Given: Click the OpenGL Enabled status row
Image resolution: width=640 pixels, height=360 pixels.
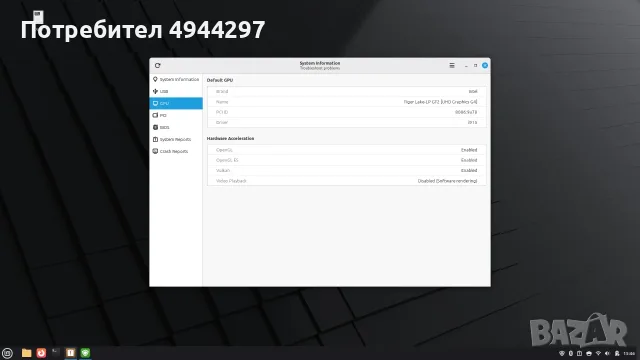Looking at the screenshot, I should coord(347,150).
